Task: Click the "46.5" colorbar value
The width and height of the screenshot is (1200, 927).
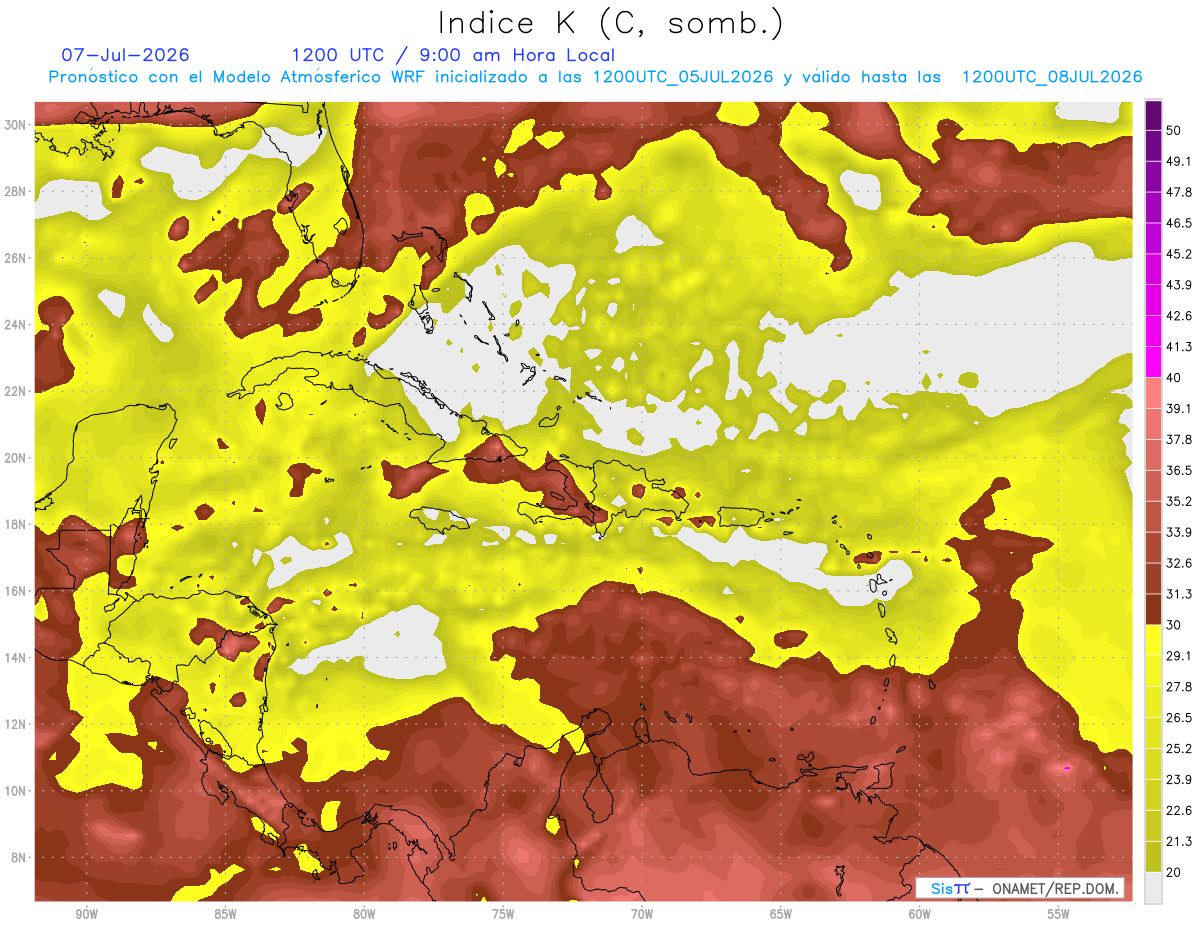Action: tap(1179, 223)
